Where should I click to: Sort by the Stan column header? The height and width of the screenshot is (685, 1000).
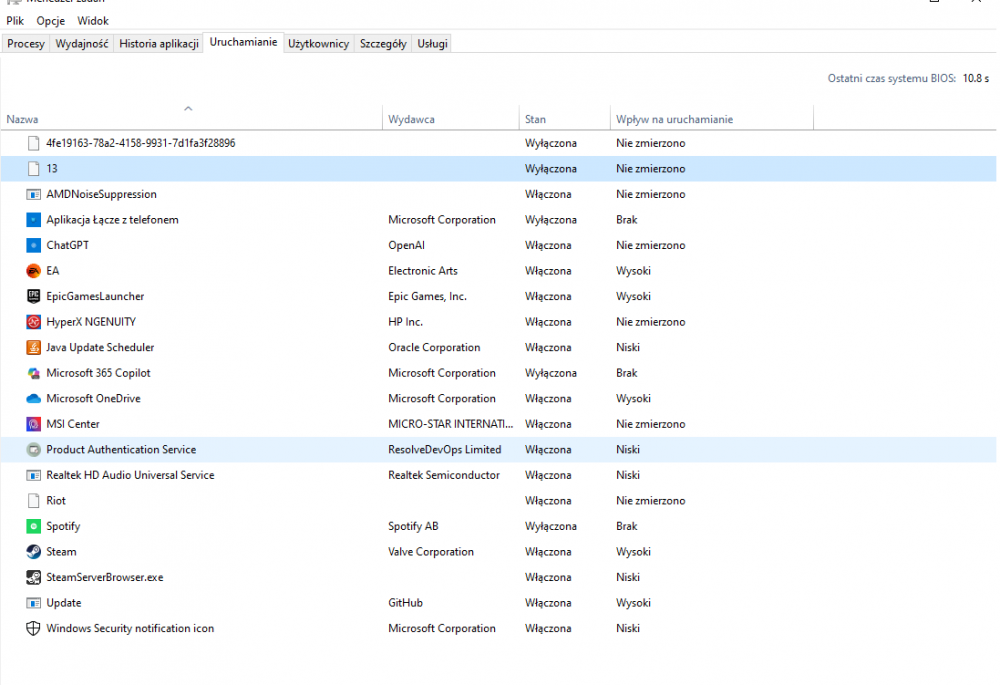[535, 120]
